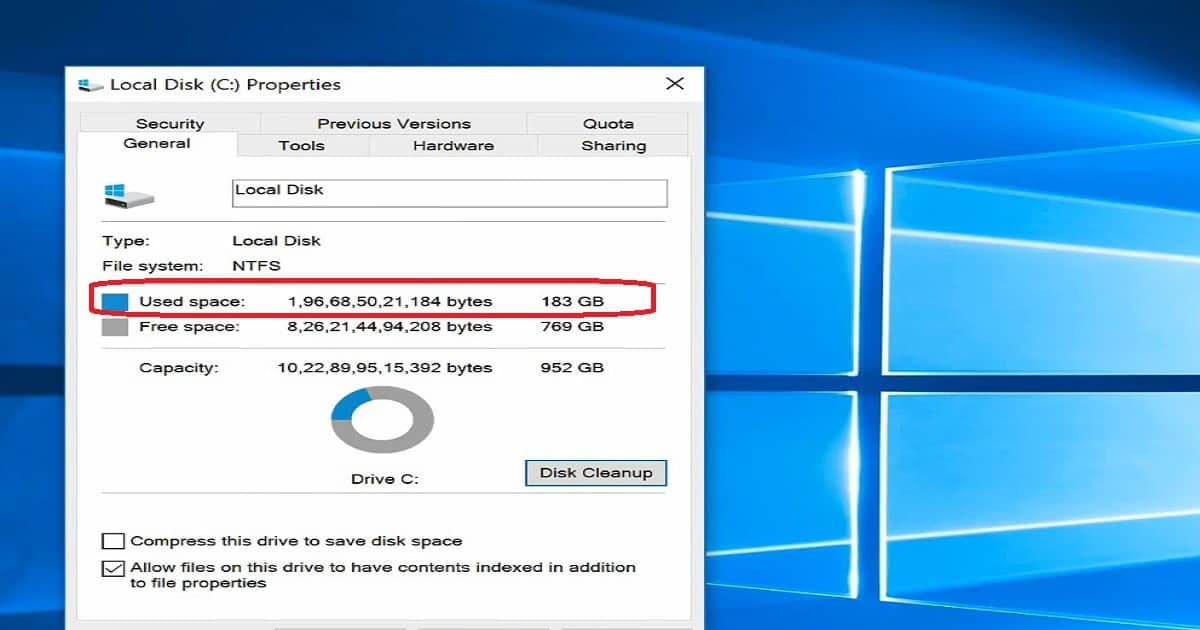The width and height of the screenshot is (1200, 630).
Task: Open the Previous Versions tab
Action: point(394,123)
